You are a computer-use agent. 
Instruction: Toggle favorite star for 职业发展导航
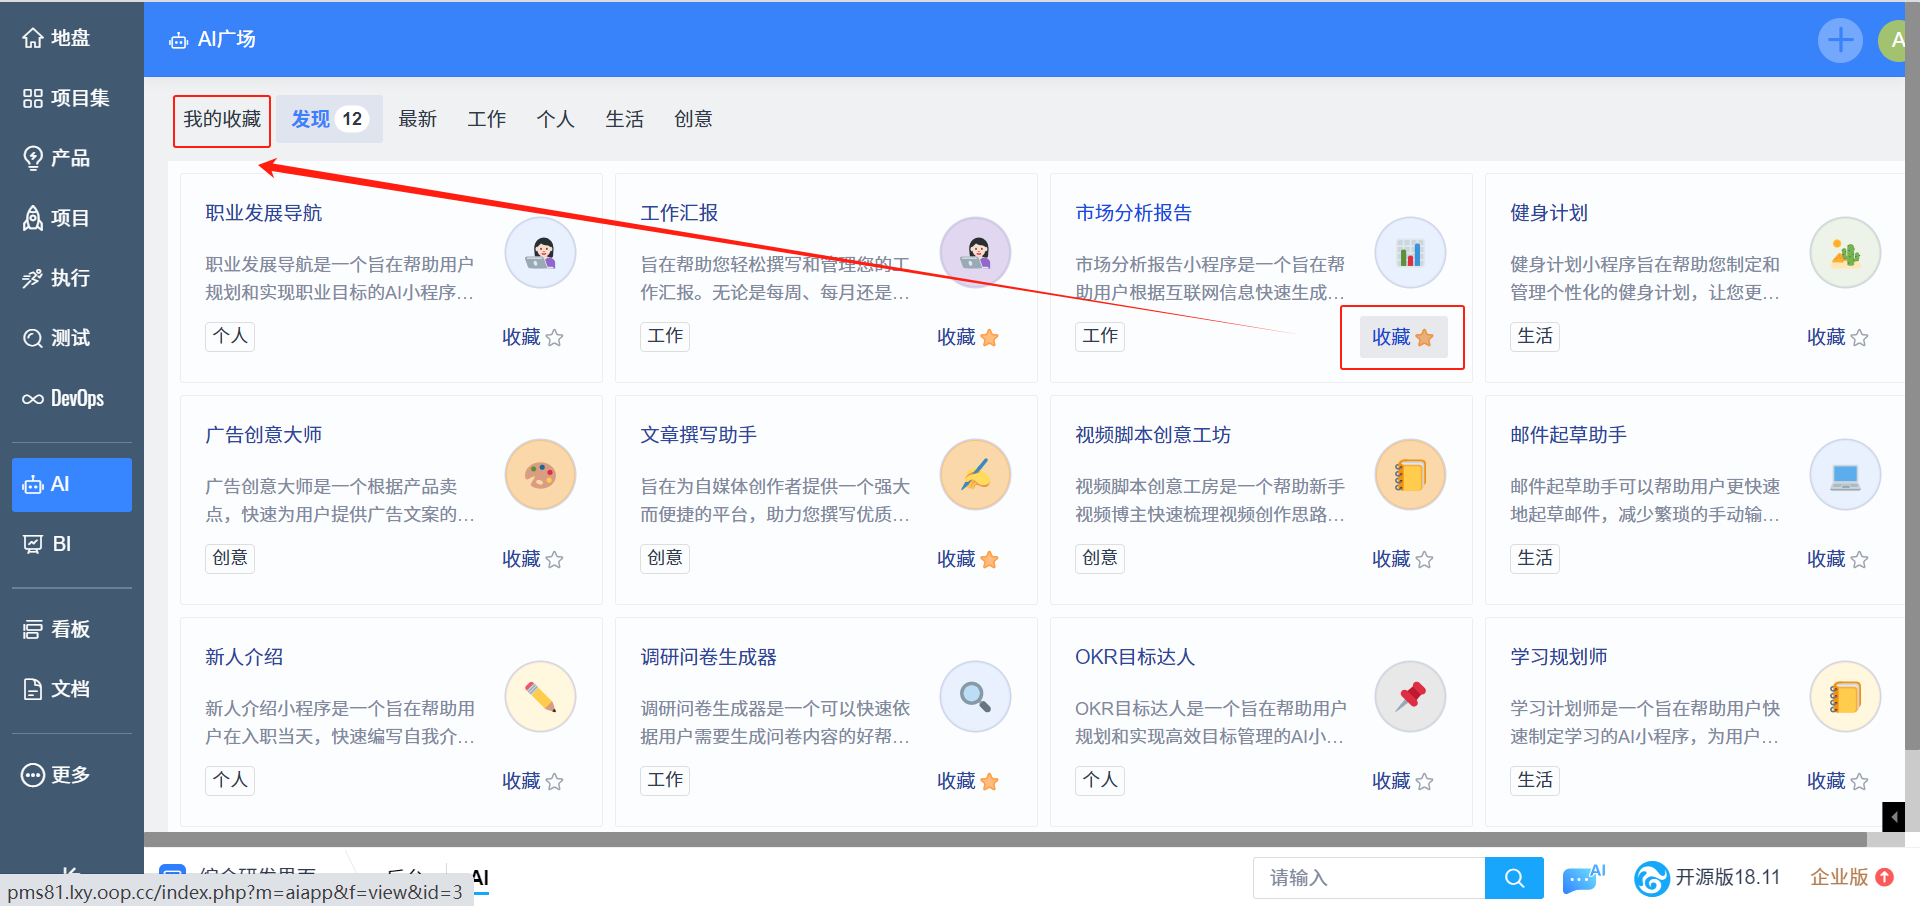pos(554,338)
